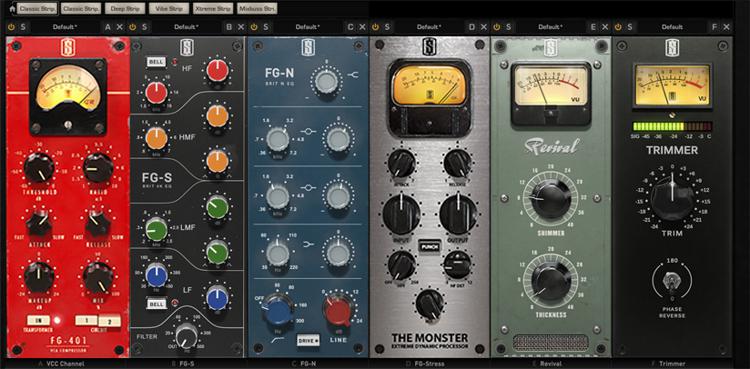
Task: Bypass slot A with its power icon
Action: point(11,27)
